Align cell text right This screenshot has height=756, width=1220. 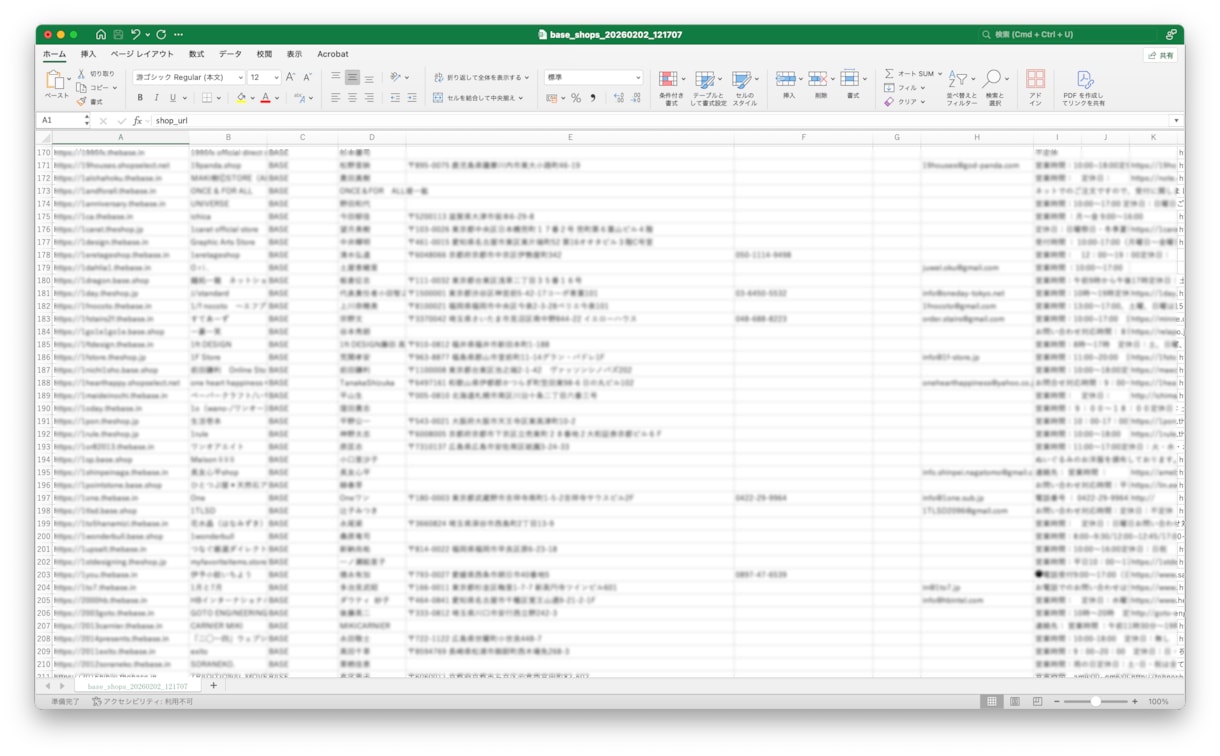tap(369, 98)
